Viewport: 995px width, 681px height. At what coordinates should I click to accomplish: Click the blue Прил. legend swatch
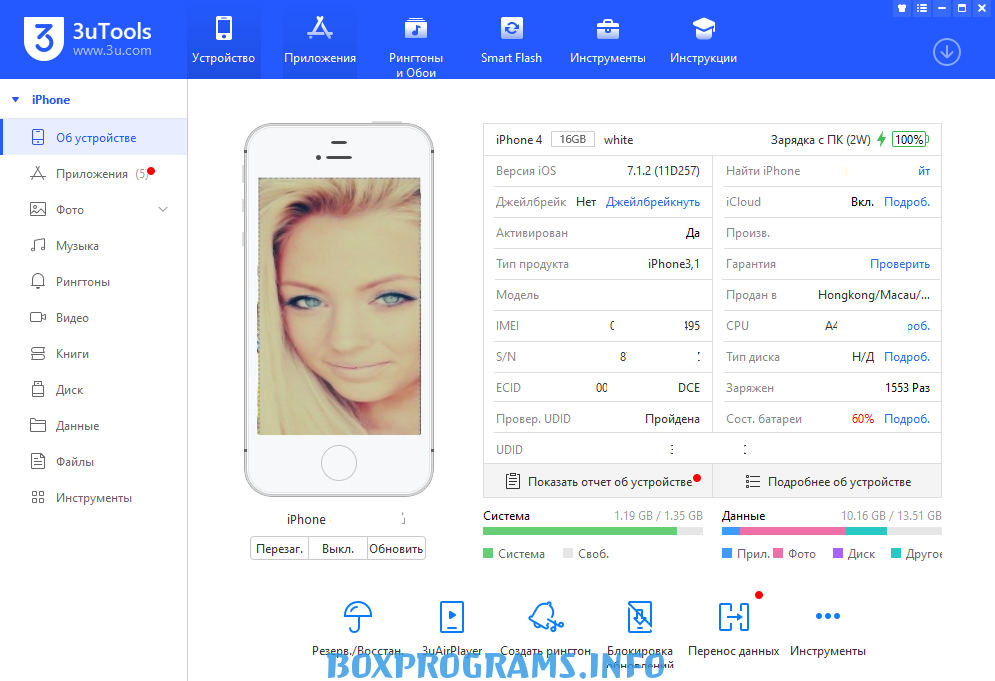tap(727, 553)
